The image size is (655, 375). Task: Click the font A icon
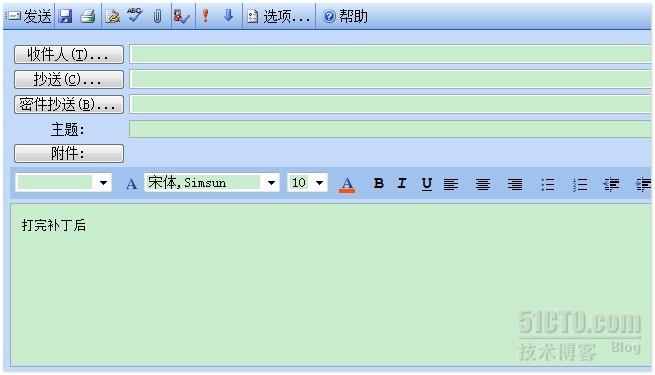131,183
